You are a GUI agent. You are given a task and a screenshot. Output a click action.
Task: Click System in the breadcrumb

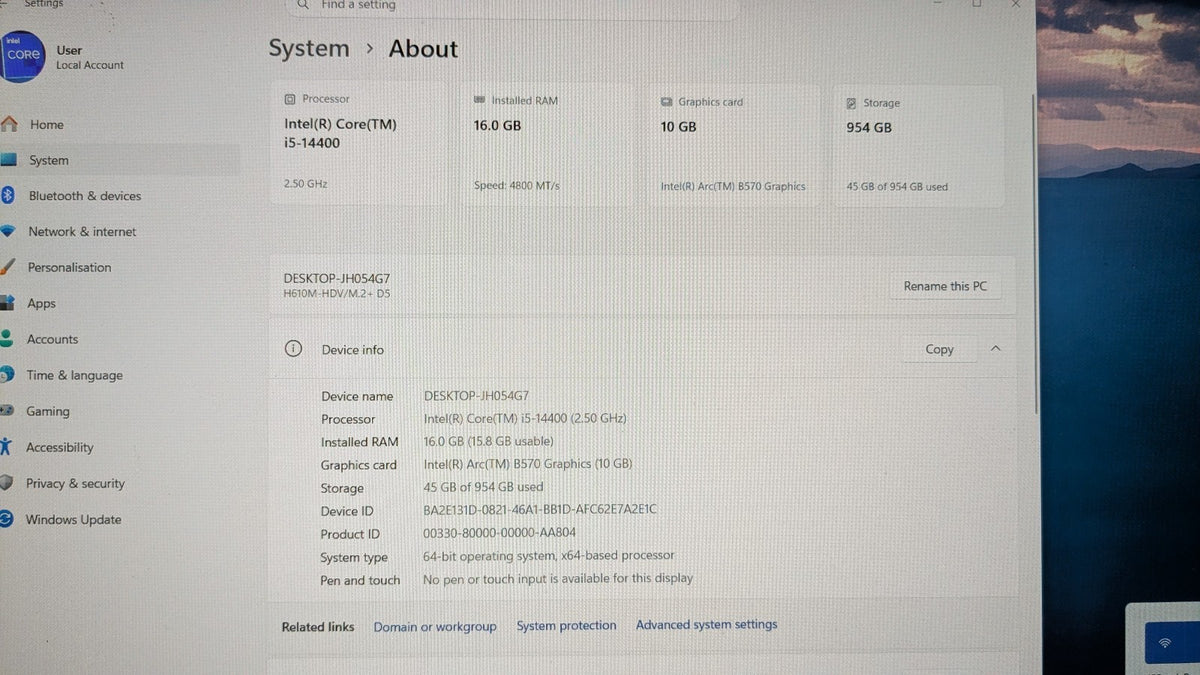tap(309, 48)
